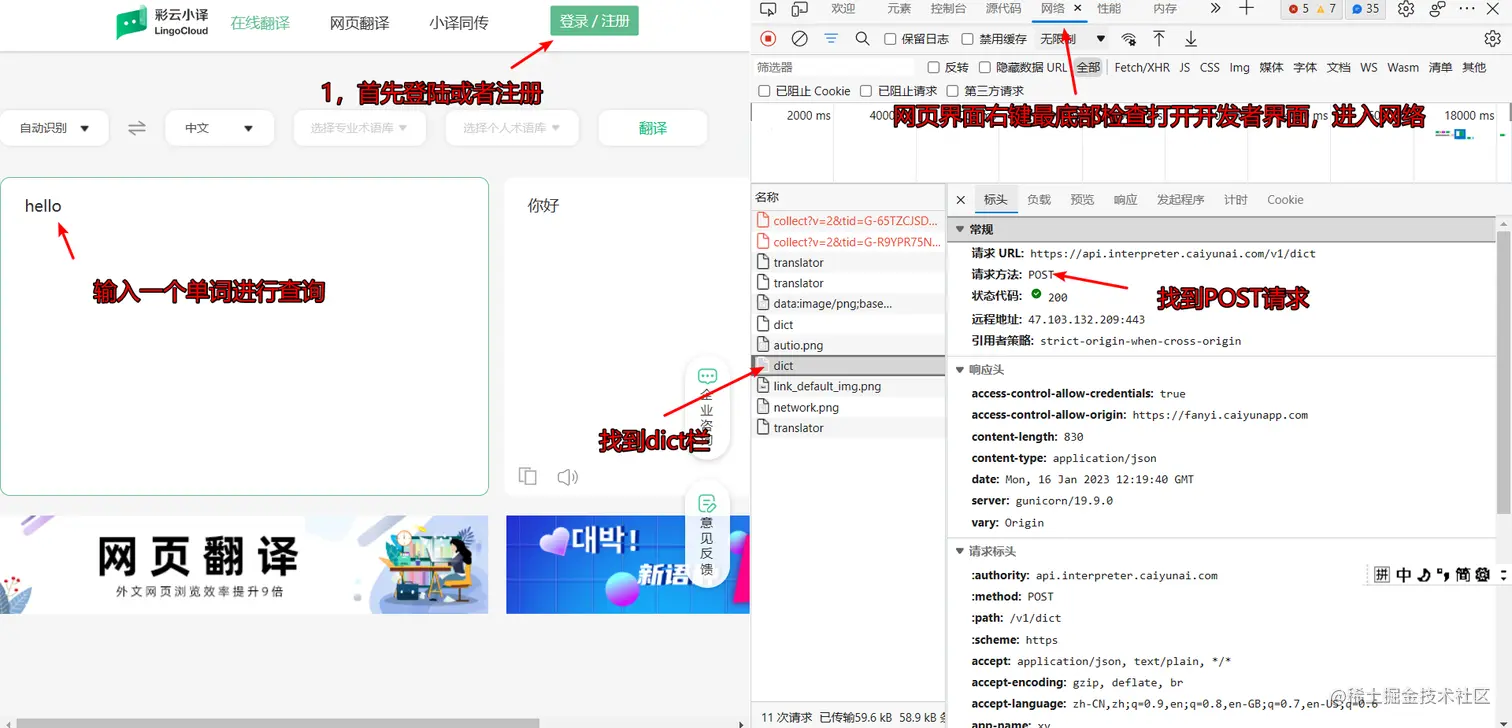Open DevTools settings gear in the top bar
This screenshot has height=728, width=1512.
[1406, 9]
